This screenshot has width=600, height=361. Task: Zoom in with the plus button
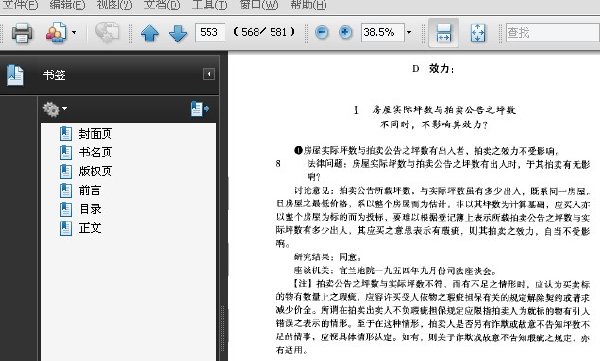pyautogui.click(x=346, y=33)
